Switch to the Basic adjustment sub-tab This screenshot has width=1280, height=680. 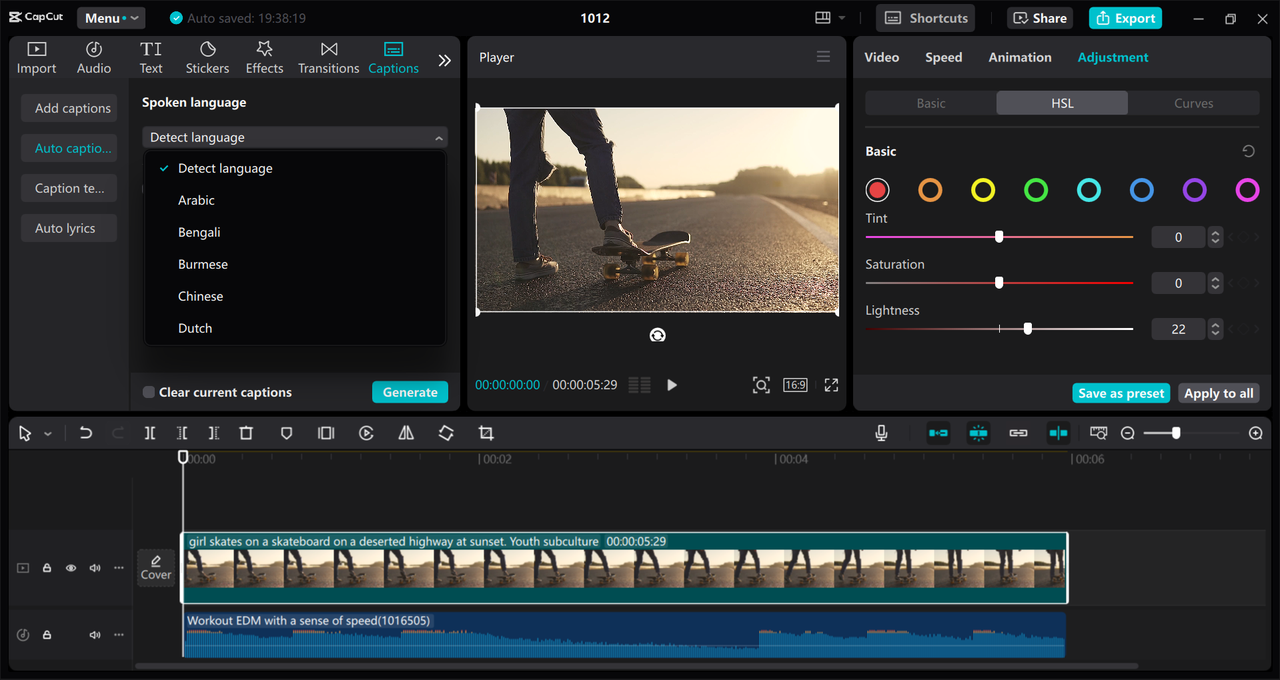[931, 103]
